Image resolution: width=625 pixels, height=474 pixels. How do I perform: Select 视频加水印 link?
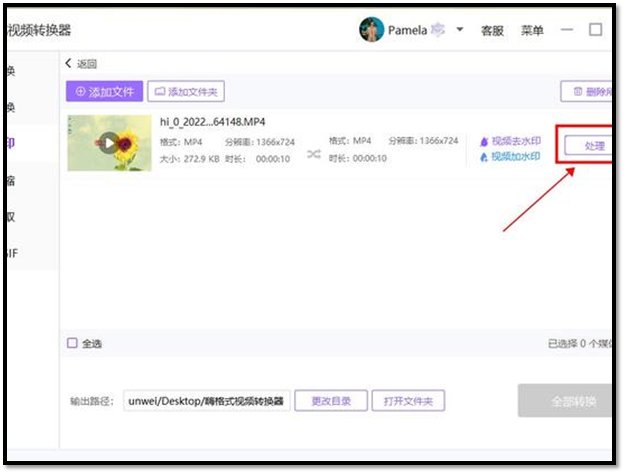[x=510, y=157]
